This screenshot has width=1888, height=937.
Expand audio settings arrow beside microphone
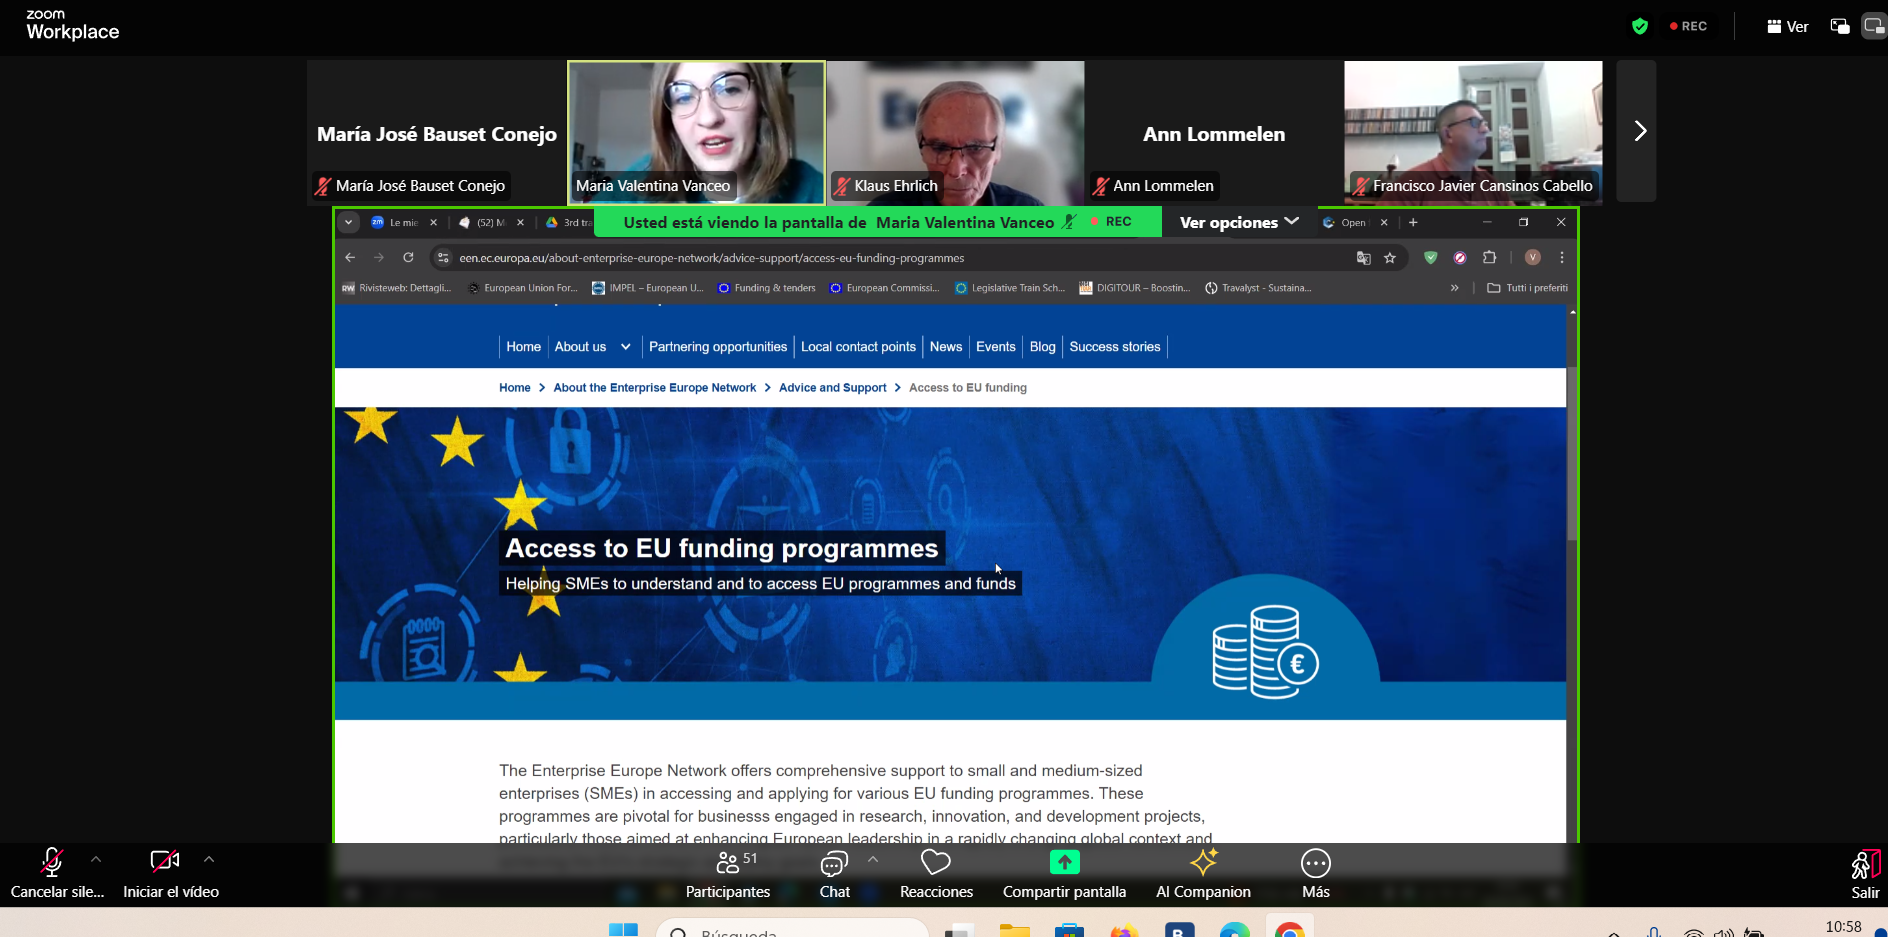click(96, 859)
